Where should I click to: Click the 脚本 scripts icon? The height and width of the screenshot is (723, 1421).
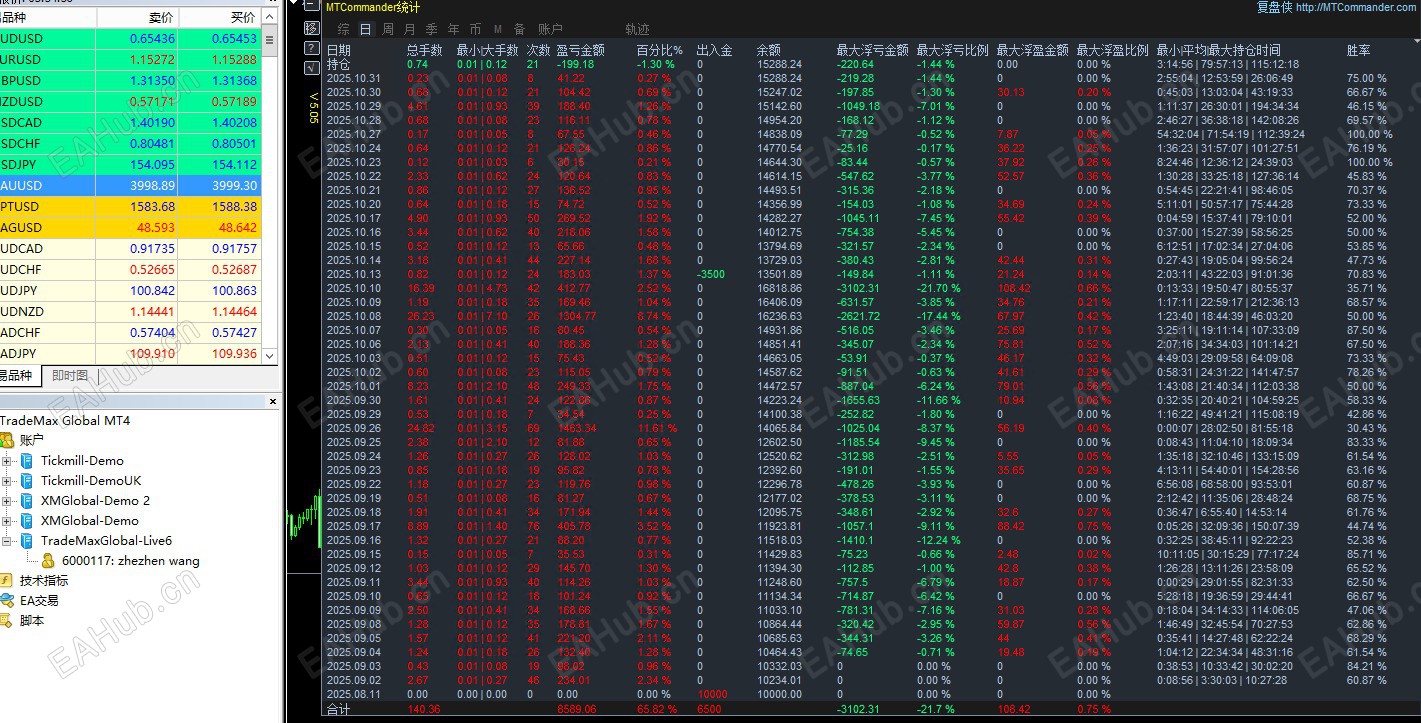pyautogui.click(x=7, y=621)
